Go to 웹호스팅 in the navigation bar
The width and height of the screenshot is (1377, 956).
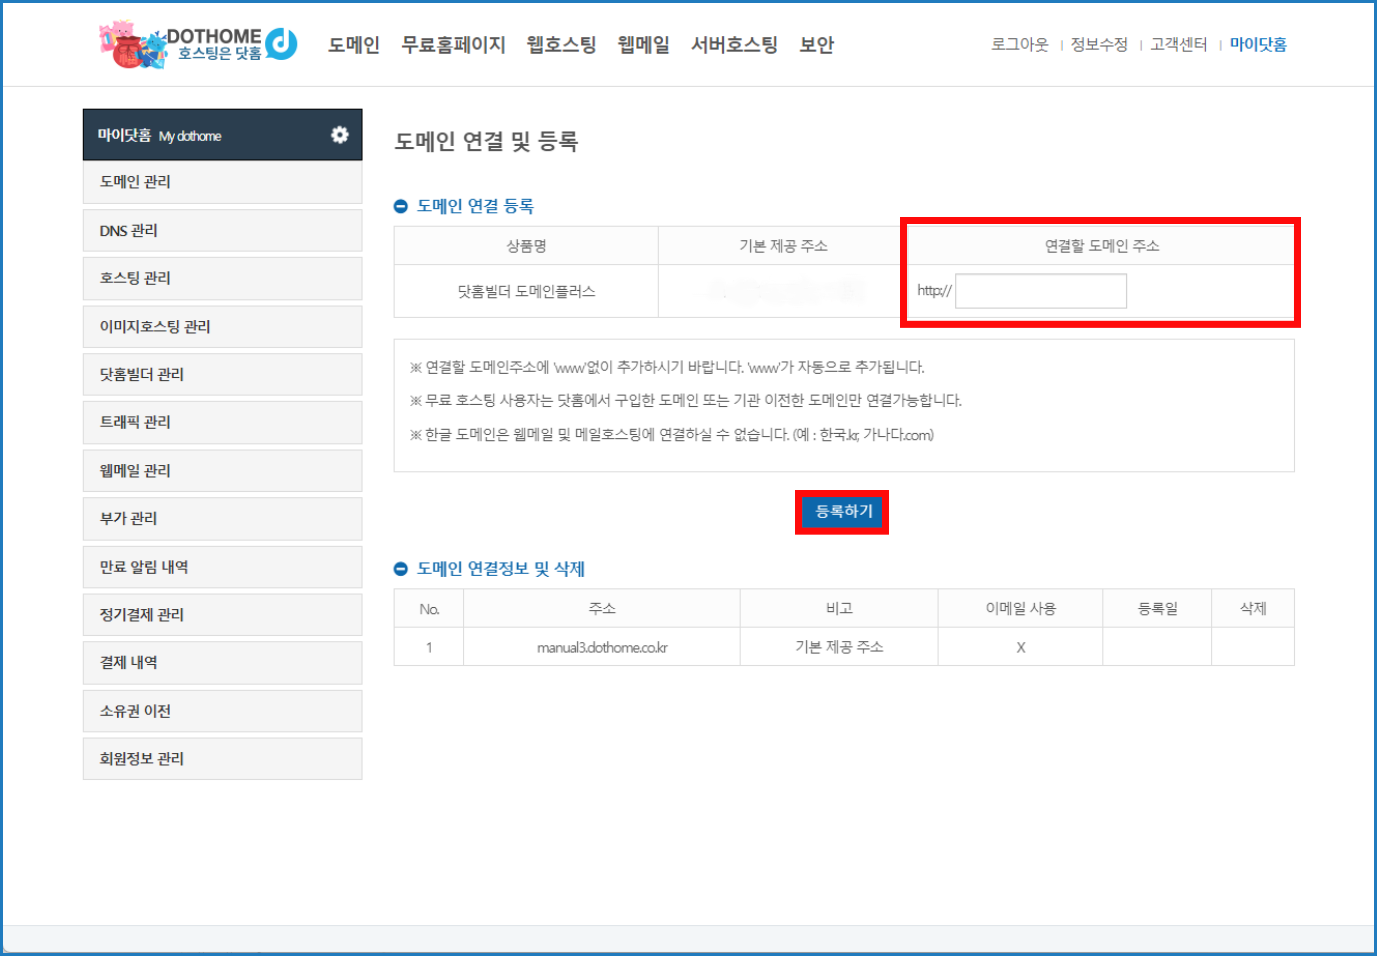coord(561,45)
